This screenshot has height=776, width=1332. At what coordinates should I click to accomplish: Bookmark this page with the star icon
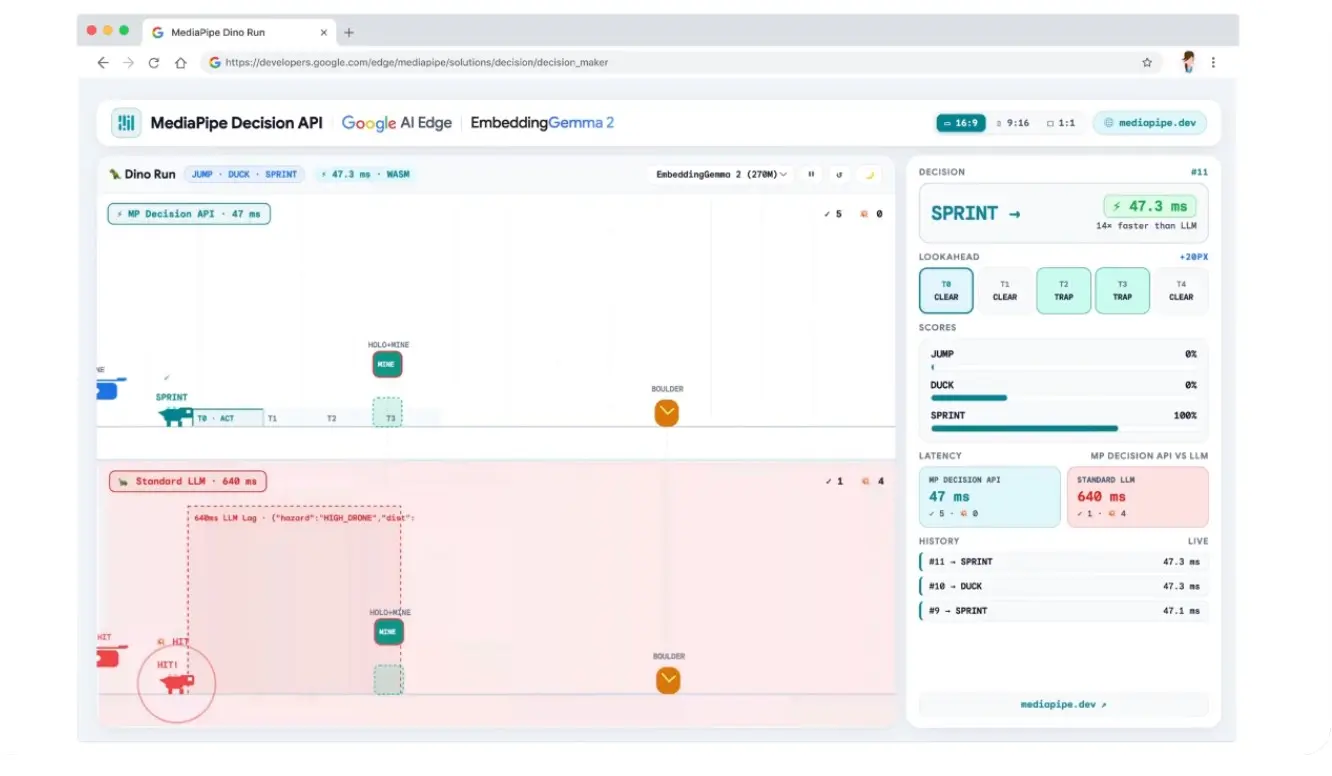(1147, 62)
